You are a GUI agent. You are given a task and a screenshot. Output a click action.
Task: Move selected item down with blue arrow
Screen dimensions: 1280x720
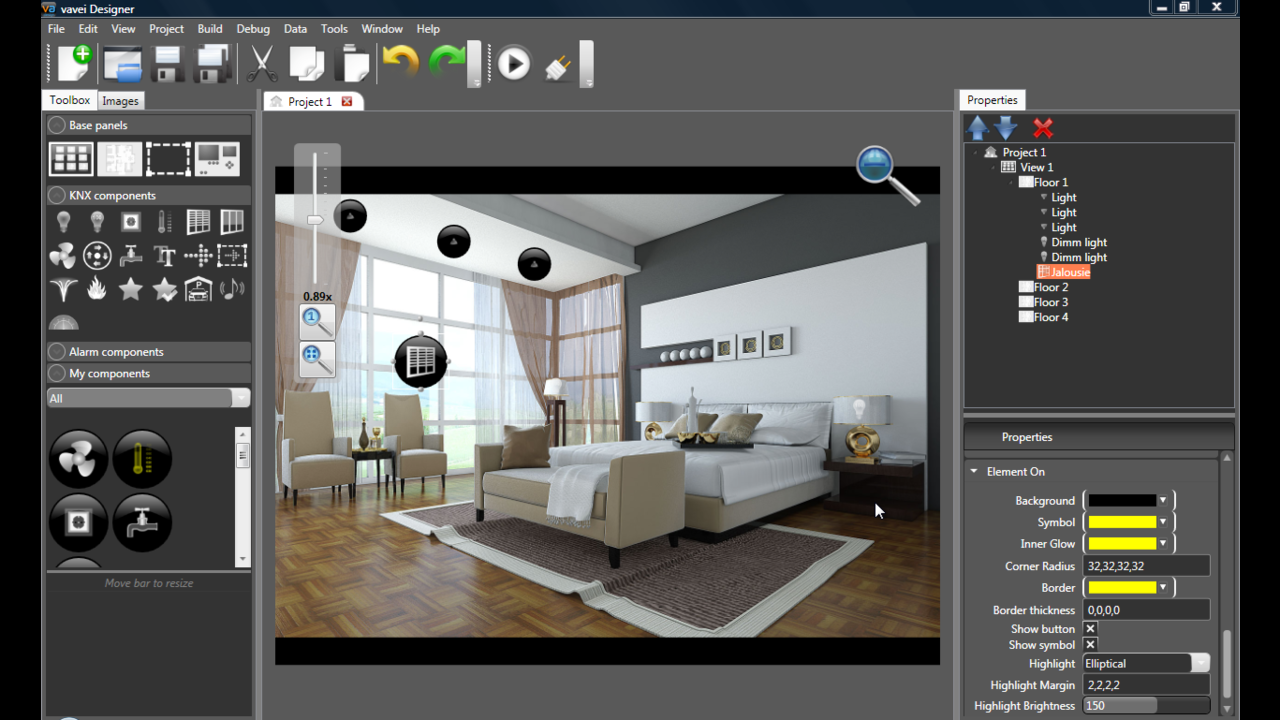[1006, 127]
